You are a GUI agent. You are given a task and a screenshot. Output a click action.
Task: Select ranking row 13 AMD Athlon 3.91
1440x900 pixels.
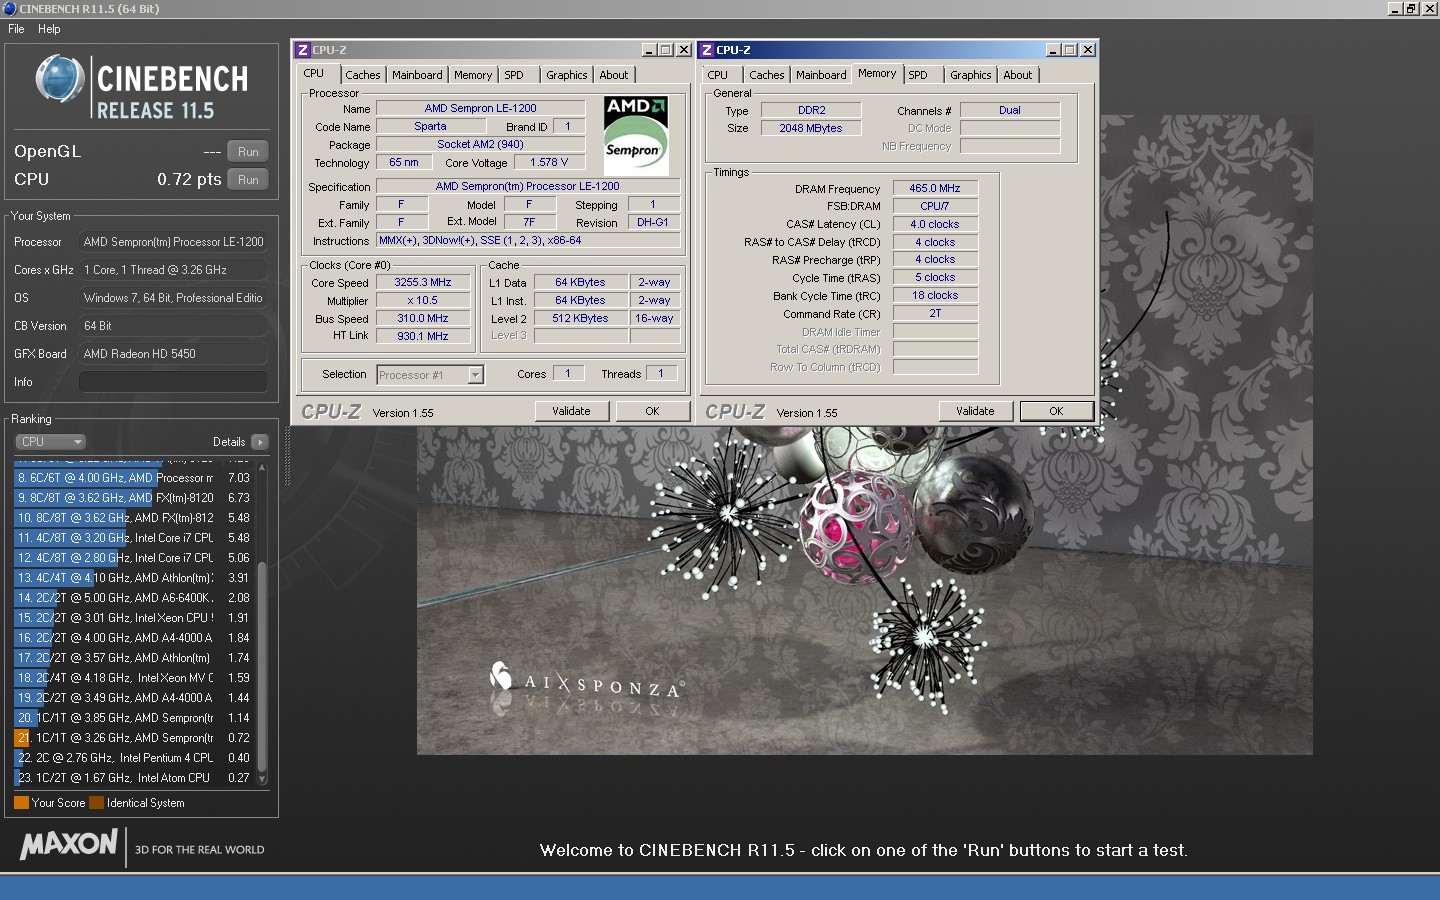pyautogui.click(x=134, y=578)
